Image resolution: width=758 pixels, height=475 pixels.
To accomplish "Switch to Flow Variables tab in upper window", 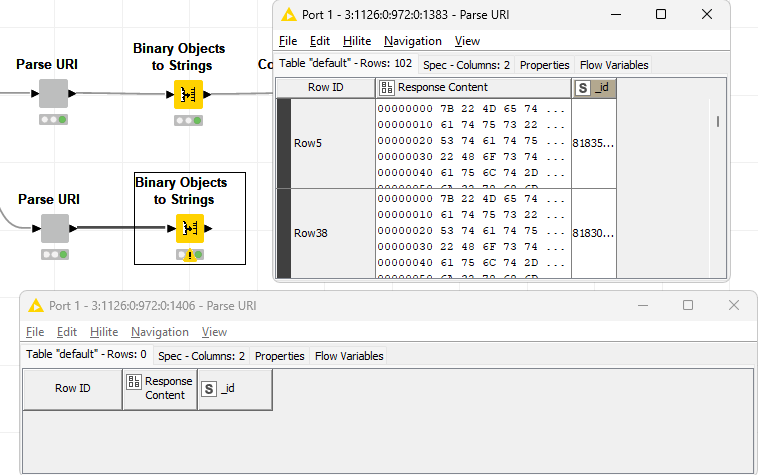I will click(614, 65).
